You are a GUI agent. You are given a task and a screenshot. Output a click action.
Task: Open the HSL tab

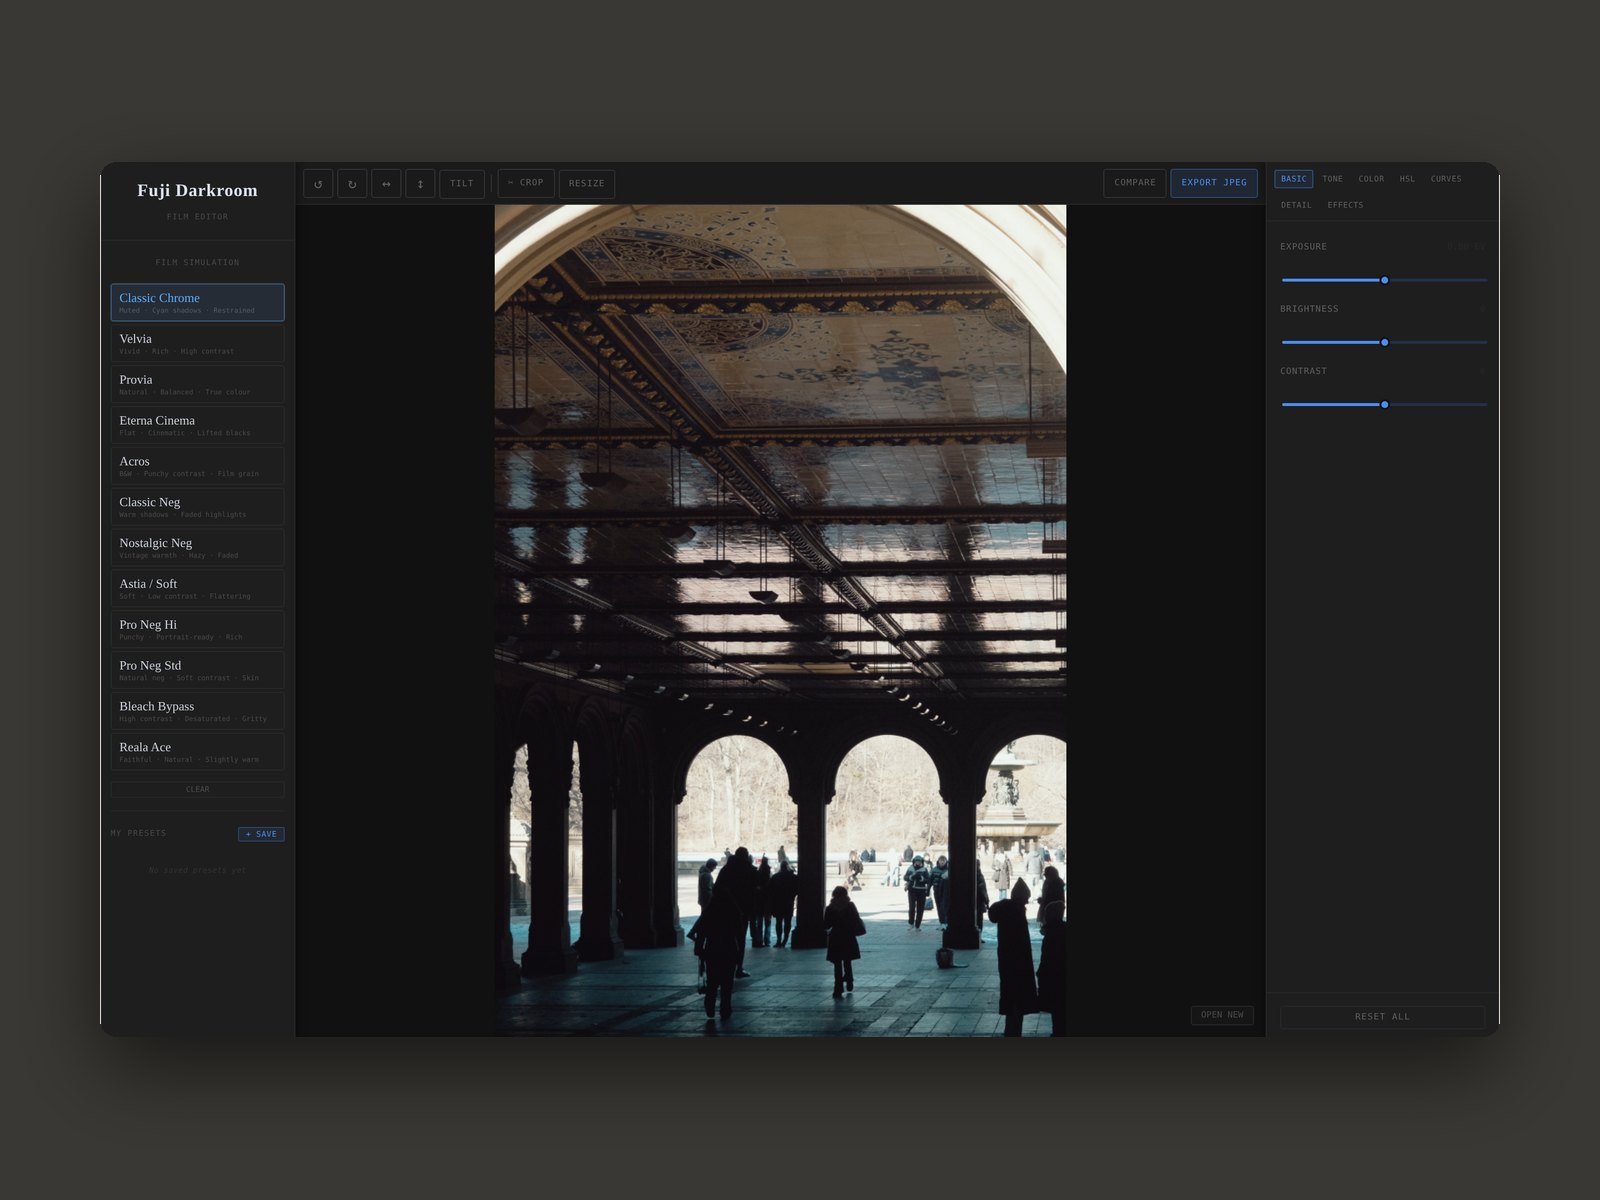click(x=1407, y=179)
